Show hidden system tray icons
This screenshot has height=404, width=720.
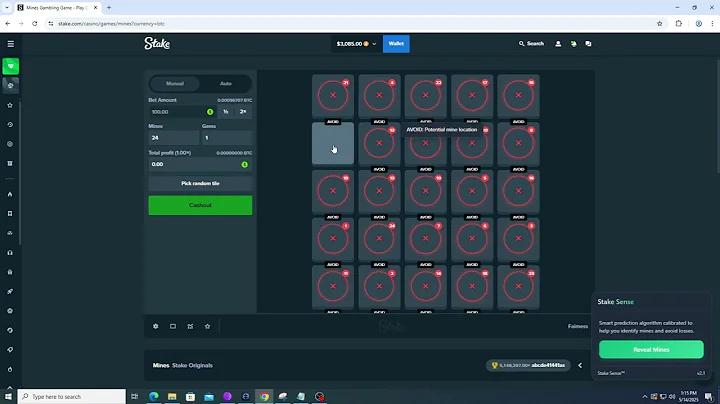pyautogui.click(x=645, y=397)
